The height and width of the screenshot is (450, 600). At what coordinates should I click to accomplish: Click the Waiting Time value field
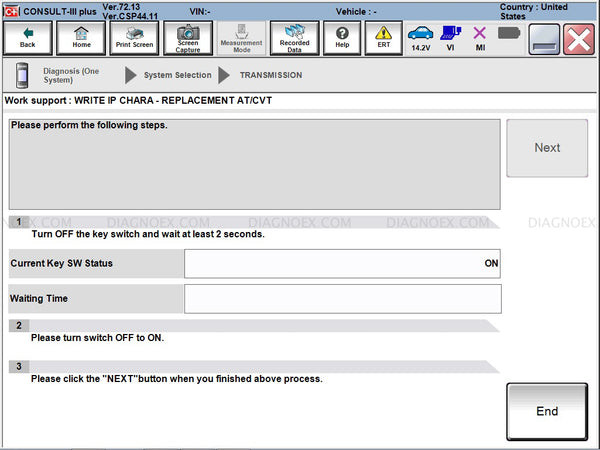(342, 298)
